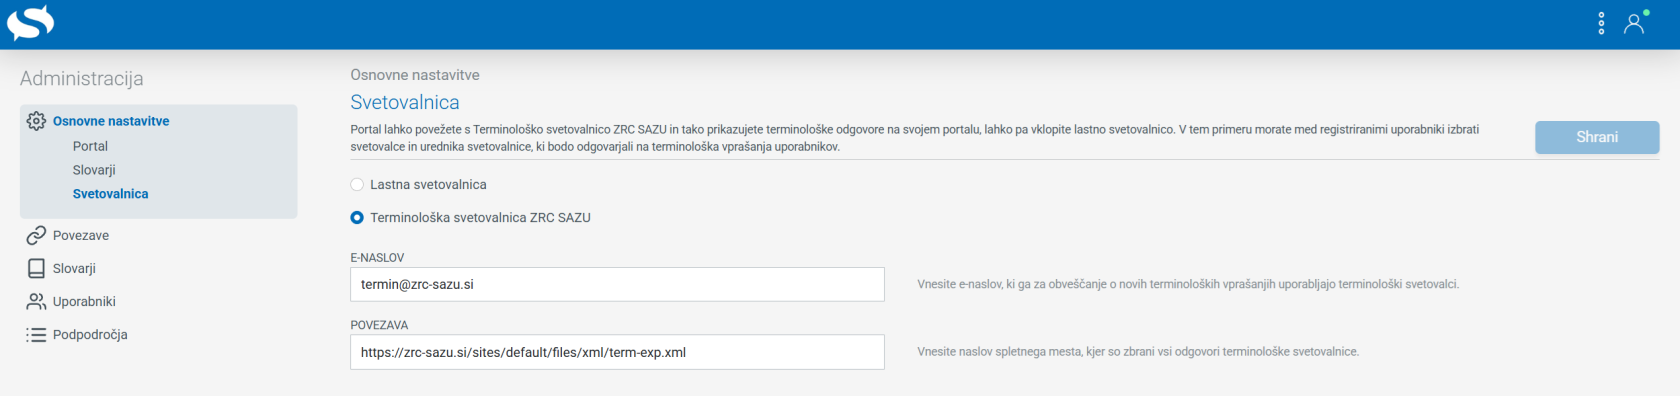Image resolution: width=1680 pixels, height=396 pixels.
Task: Open Svetovalnica submenu item
Action: [110, 194]
